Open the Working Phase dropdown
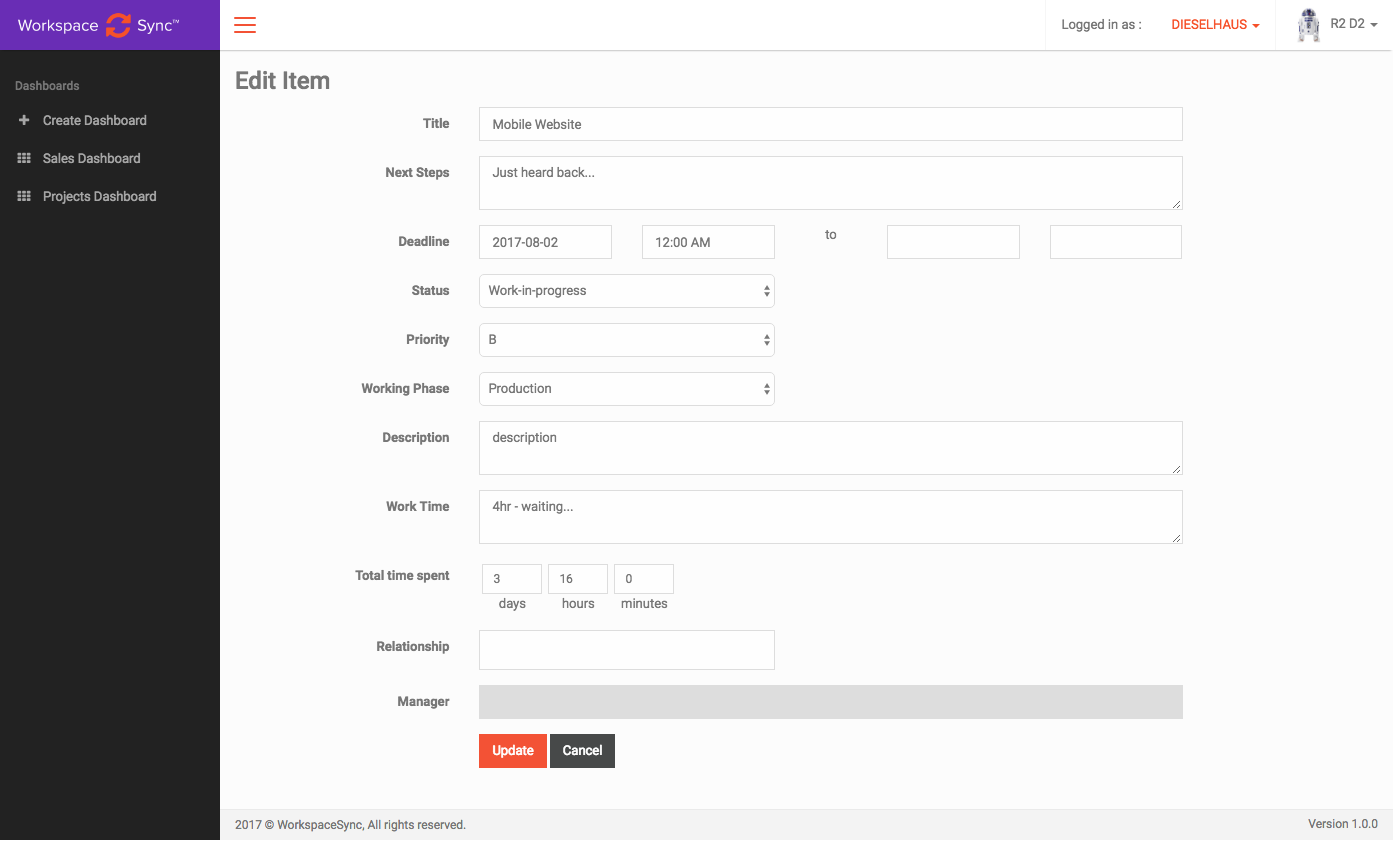This screenshot has width=1393, height=863. [x=626, y=389]
